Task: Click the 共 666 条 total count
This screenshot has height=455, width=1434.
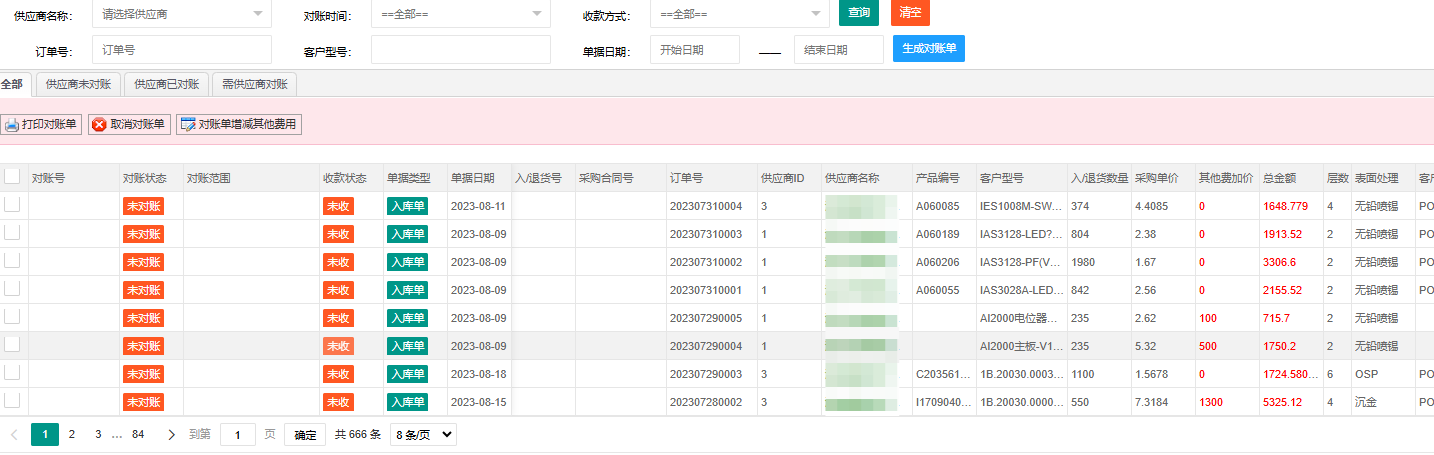Action: click(x=357, y=435)
